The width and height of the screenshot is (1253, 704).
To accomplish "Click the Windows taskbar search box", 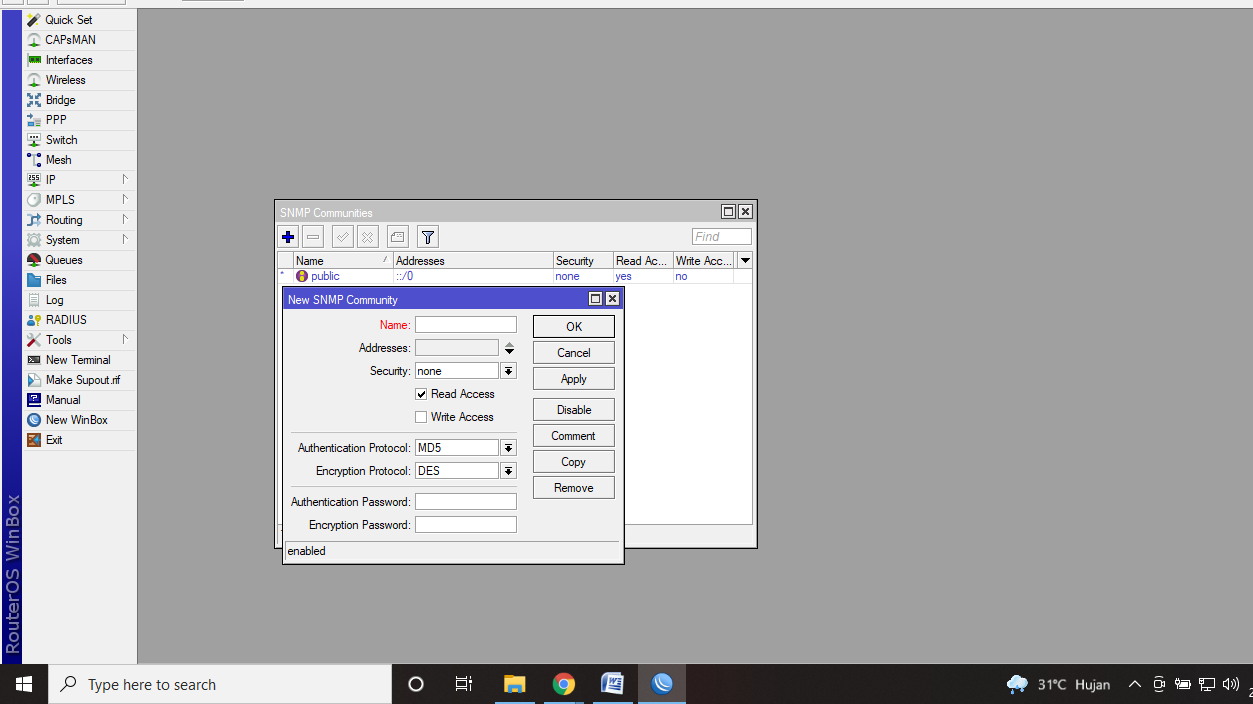I will click(x=220, y=684).
